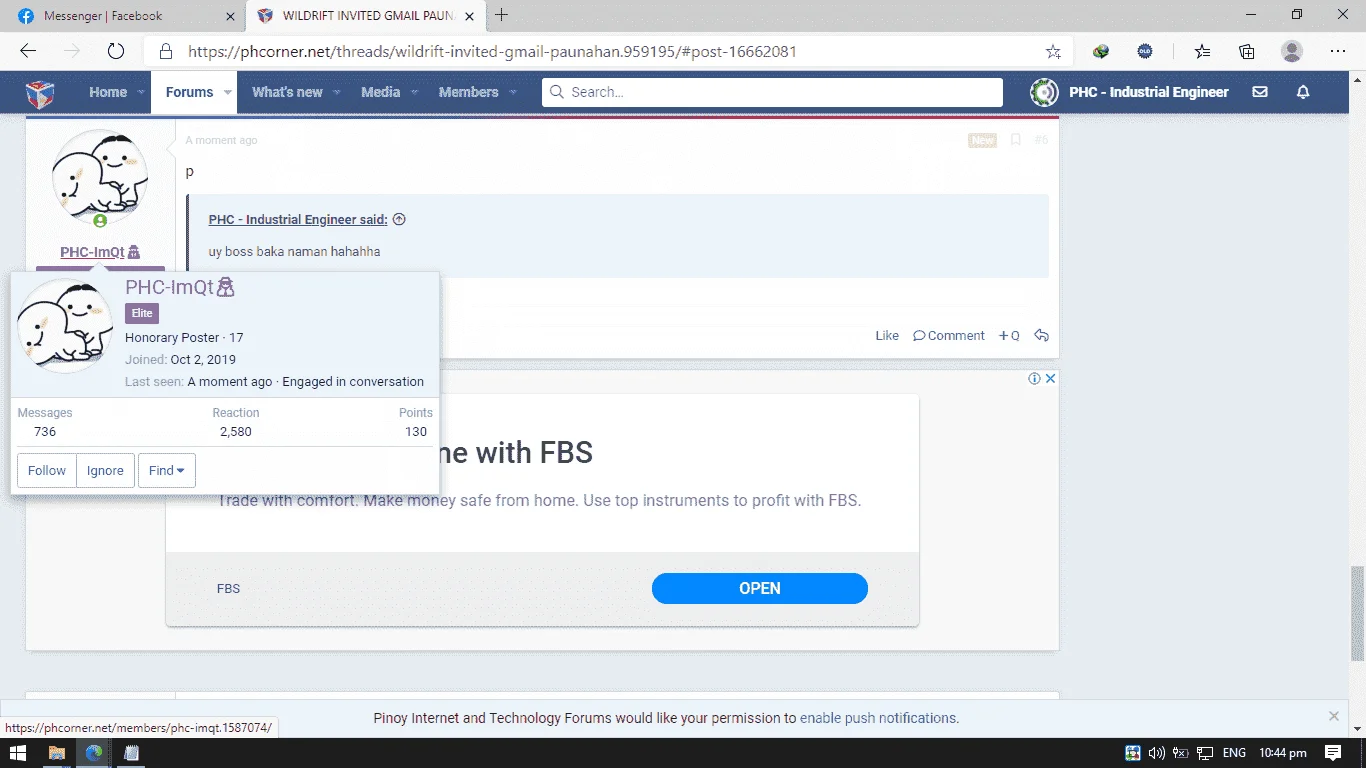1366x768 pixels.
Task: Open the network status tray icon
Action: pyautogui.click(x=1206, y=753)
